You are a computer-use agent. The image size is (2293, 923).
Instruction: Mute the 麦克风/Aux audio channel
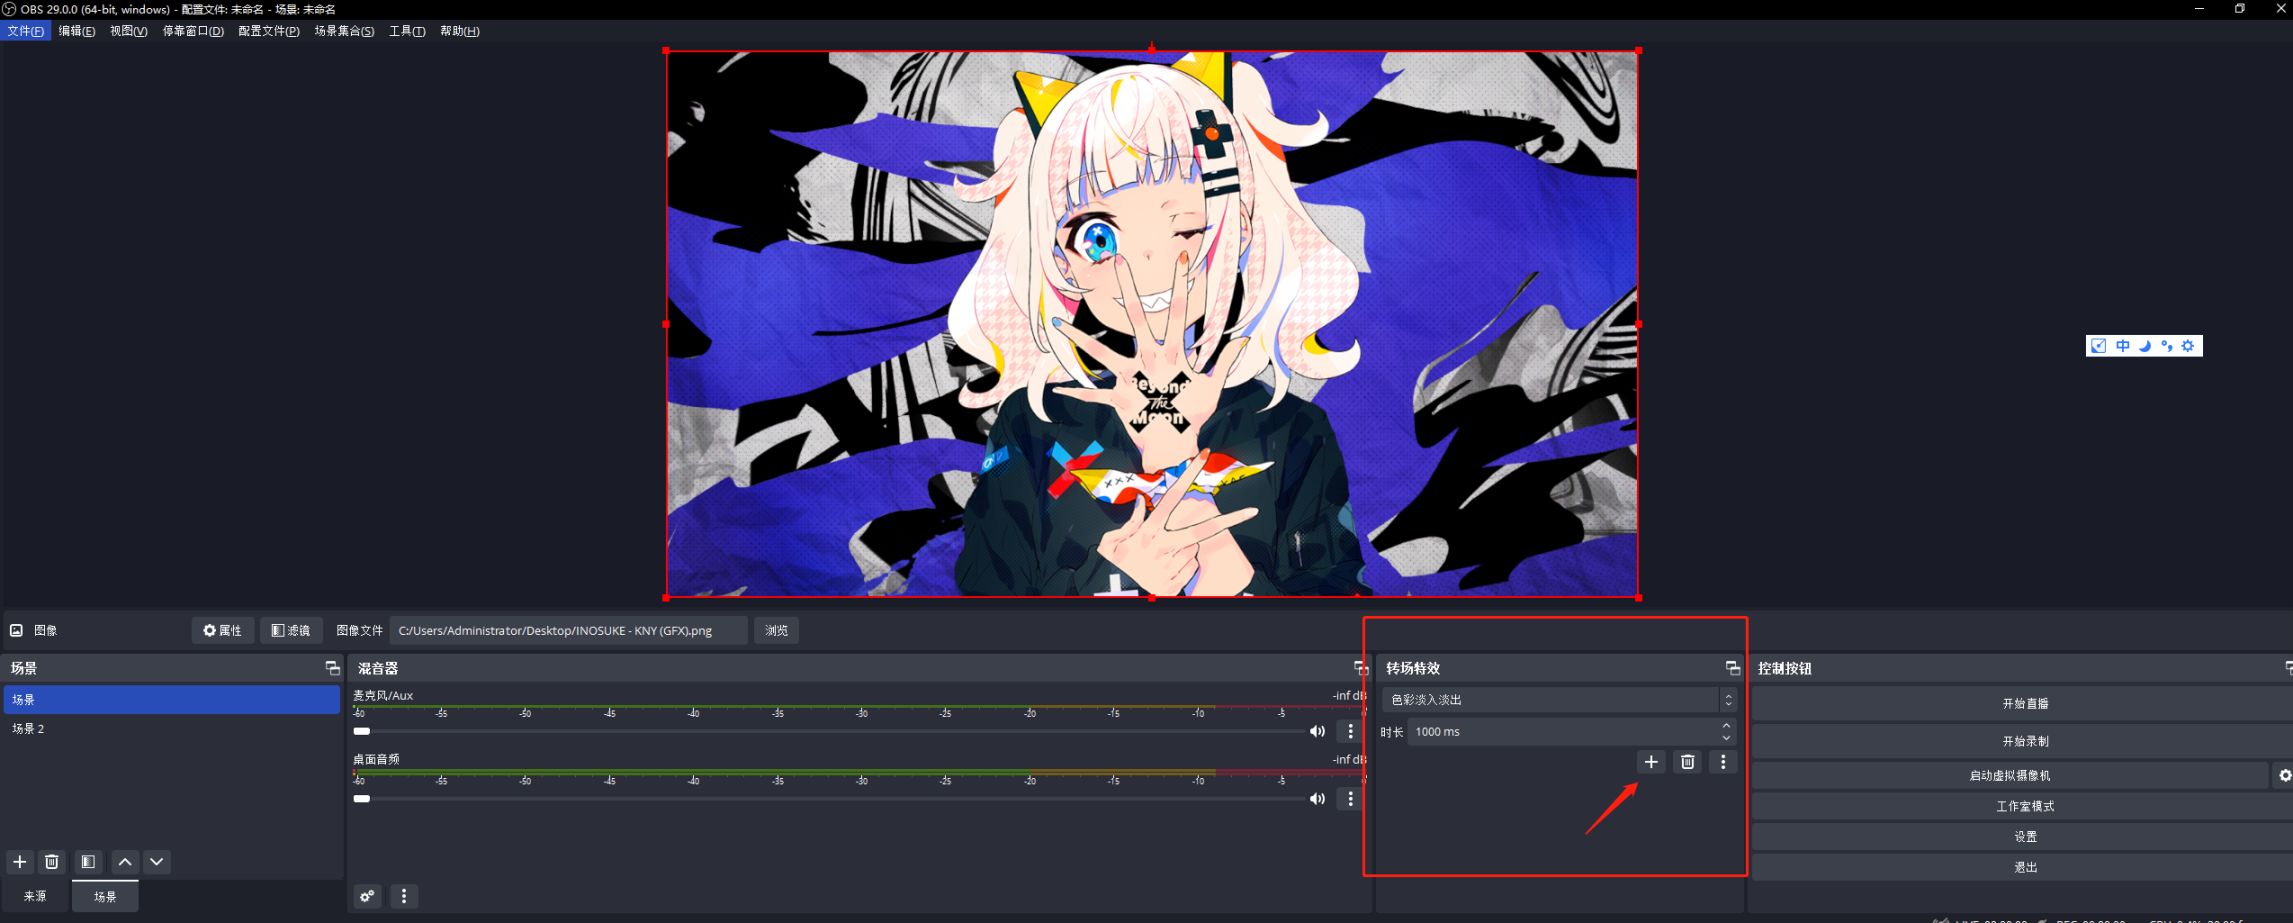click(1317, 731)
